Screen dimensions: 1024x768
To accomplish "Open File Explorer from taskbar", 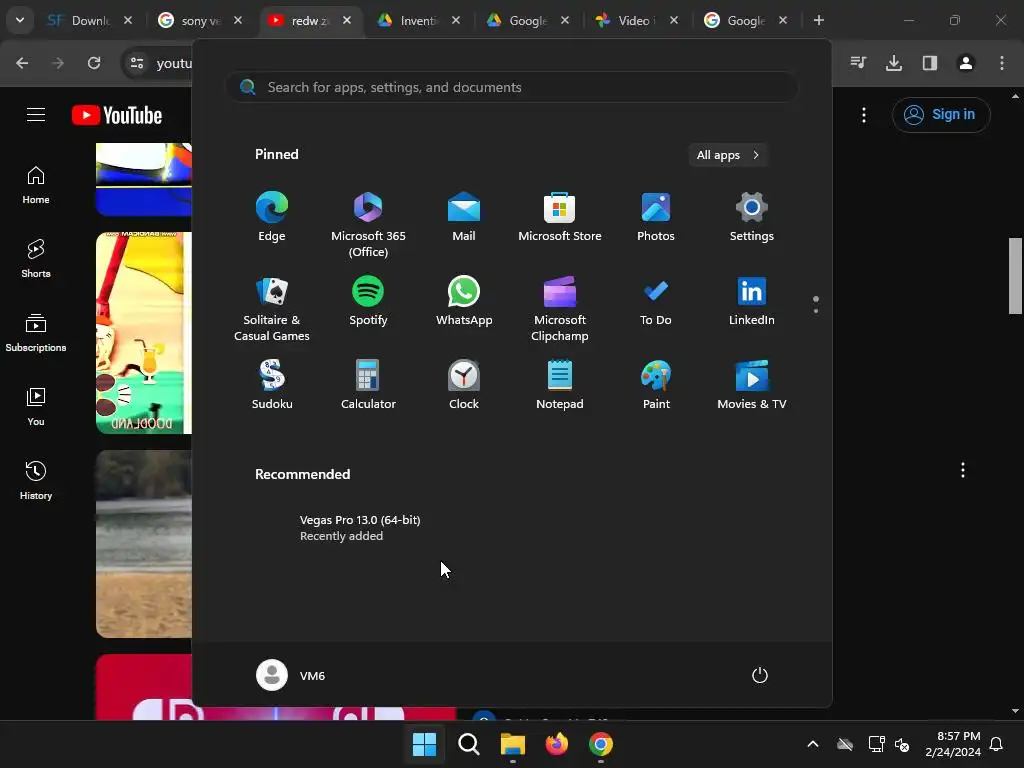I will click(513, 744).
